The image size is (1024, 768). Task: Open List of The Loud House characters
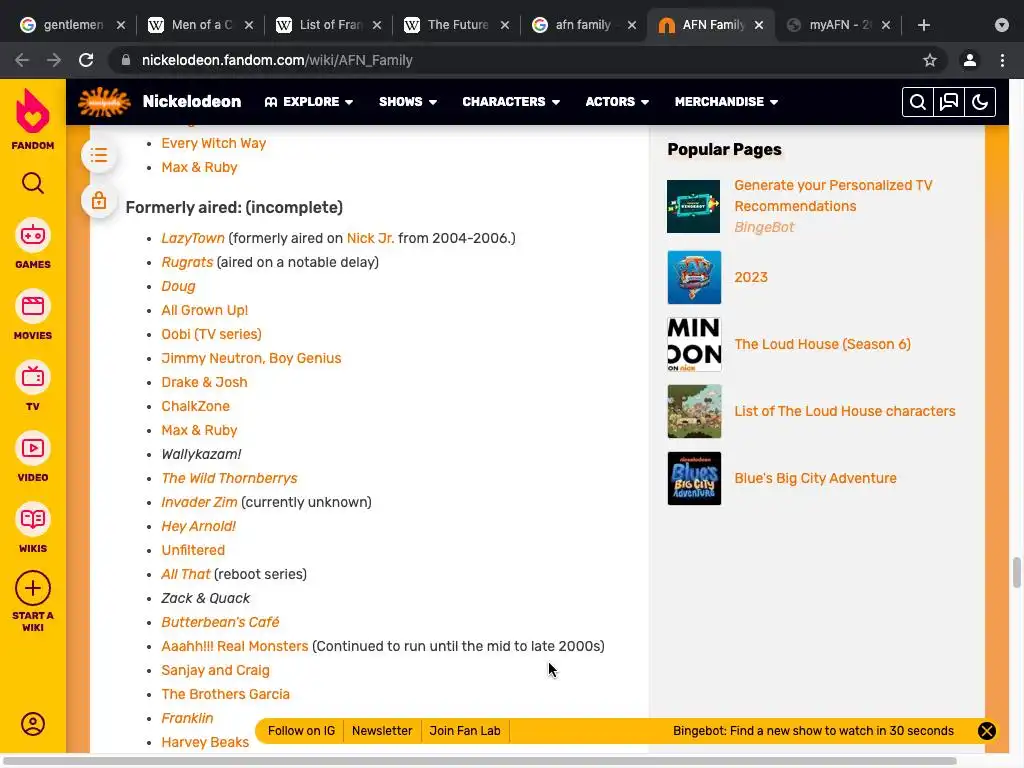pyautogui.click(x=844, y=411)
